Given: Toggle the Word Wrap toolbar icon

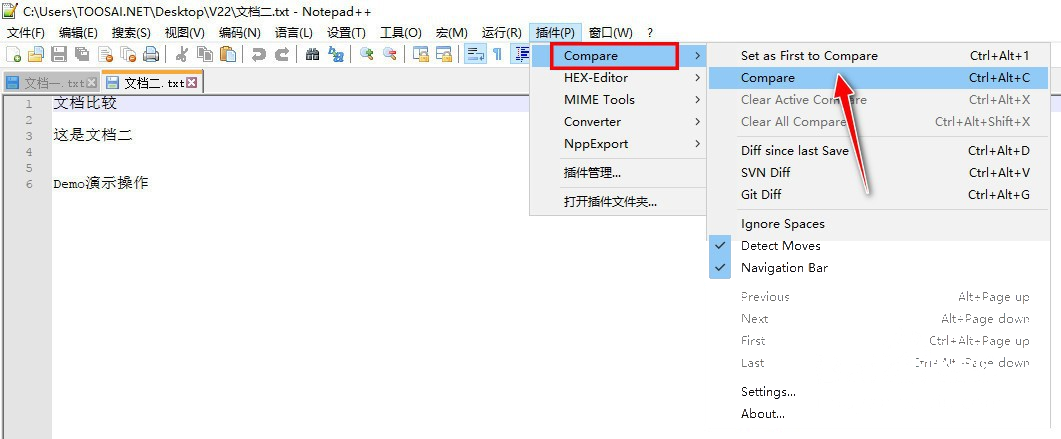Looking at the screenshot, I should pyautogui.click(x=475, y=54).
